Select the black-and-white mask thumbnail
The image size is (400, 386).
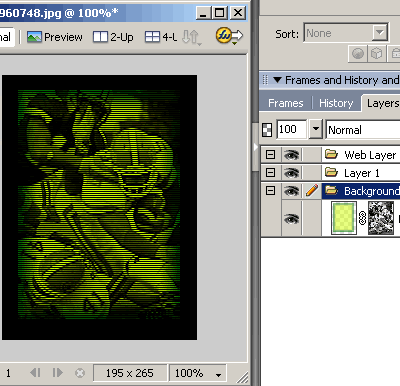tap(381, 218)
